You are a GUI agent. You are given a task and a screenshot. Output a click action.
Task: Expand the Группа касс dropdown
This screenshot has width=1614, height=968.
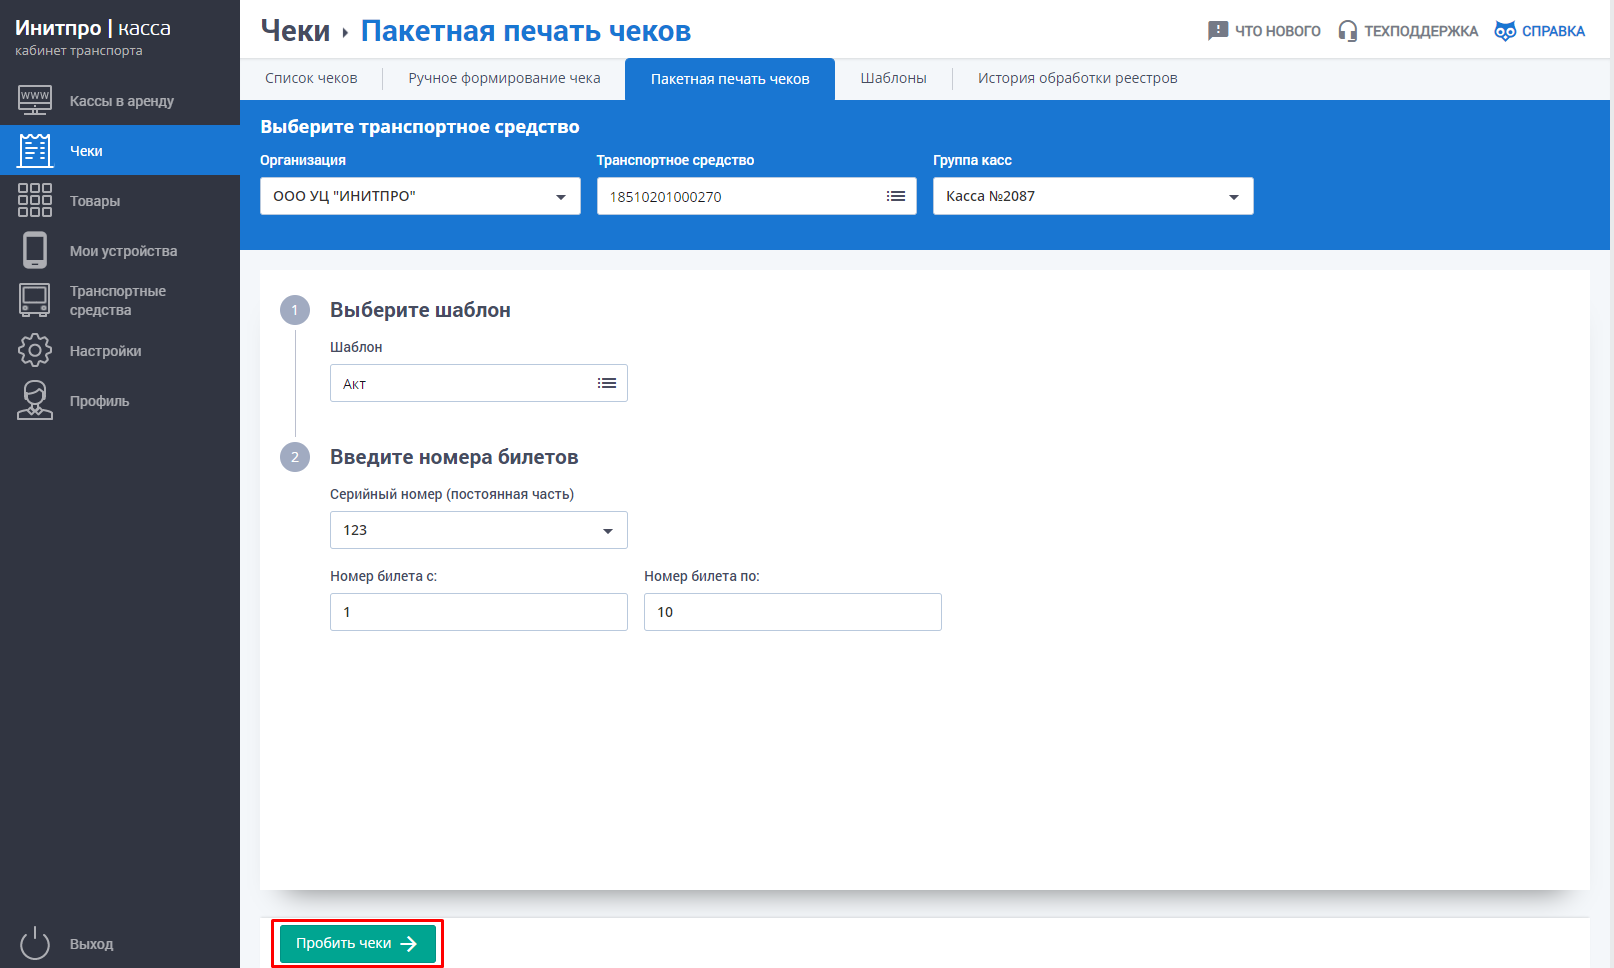1093,196
